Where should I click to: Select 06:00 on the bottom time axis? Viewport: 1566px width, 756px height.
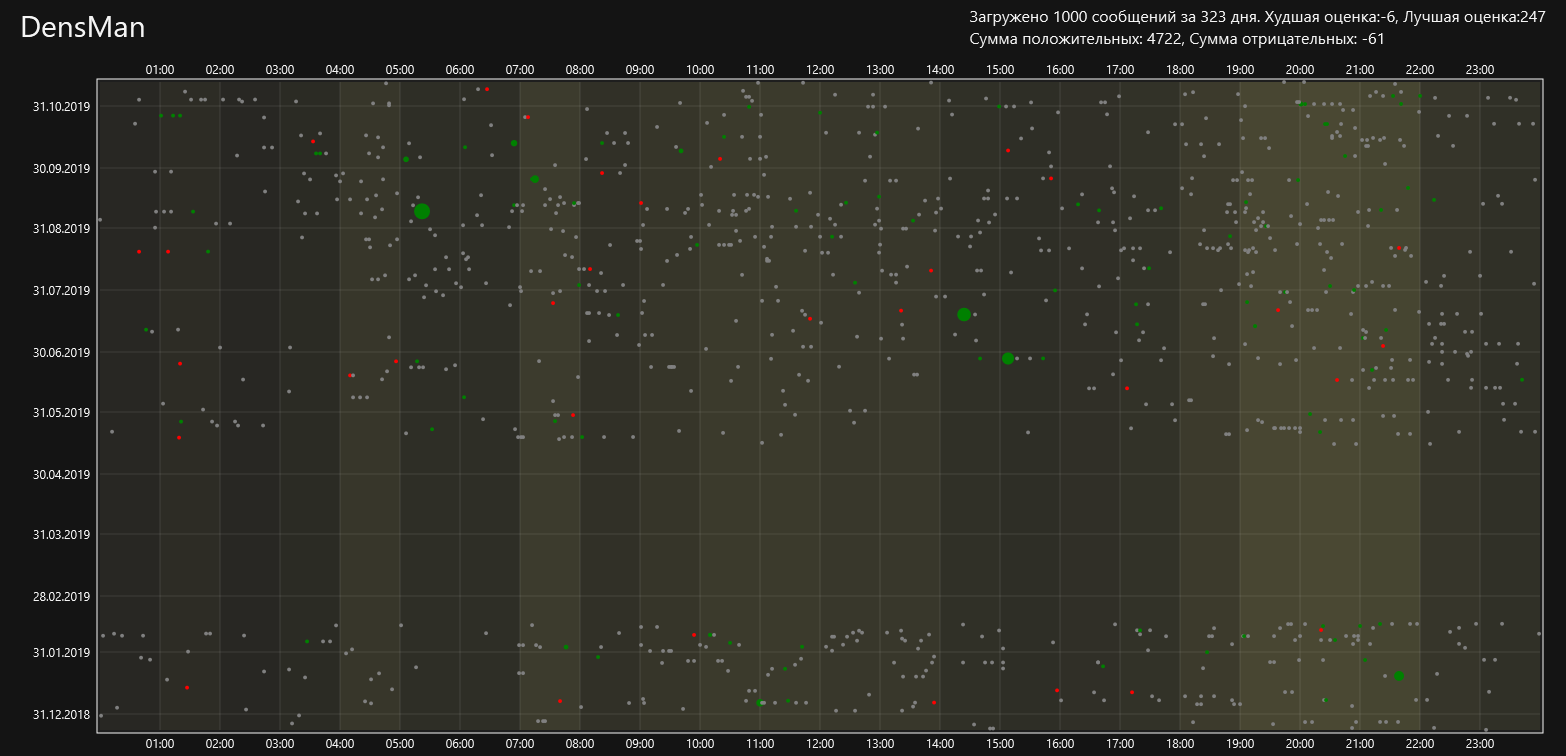460,744
